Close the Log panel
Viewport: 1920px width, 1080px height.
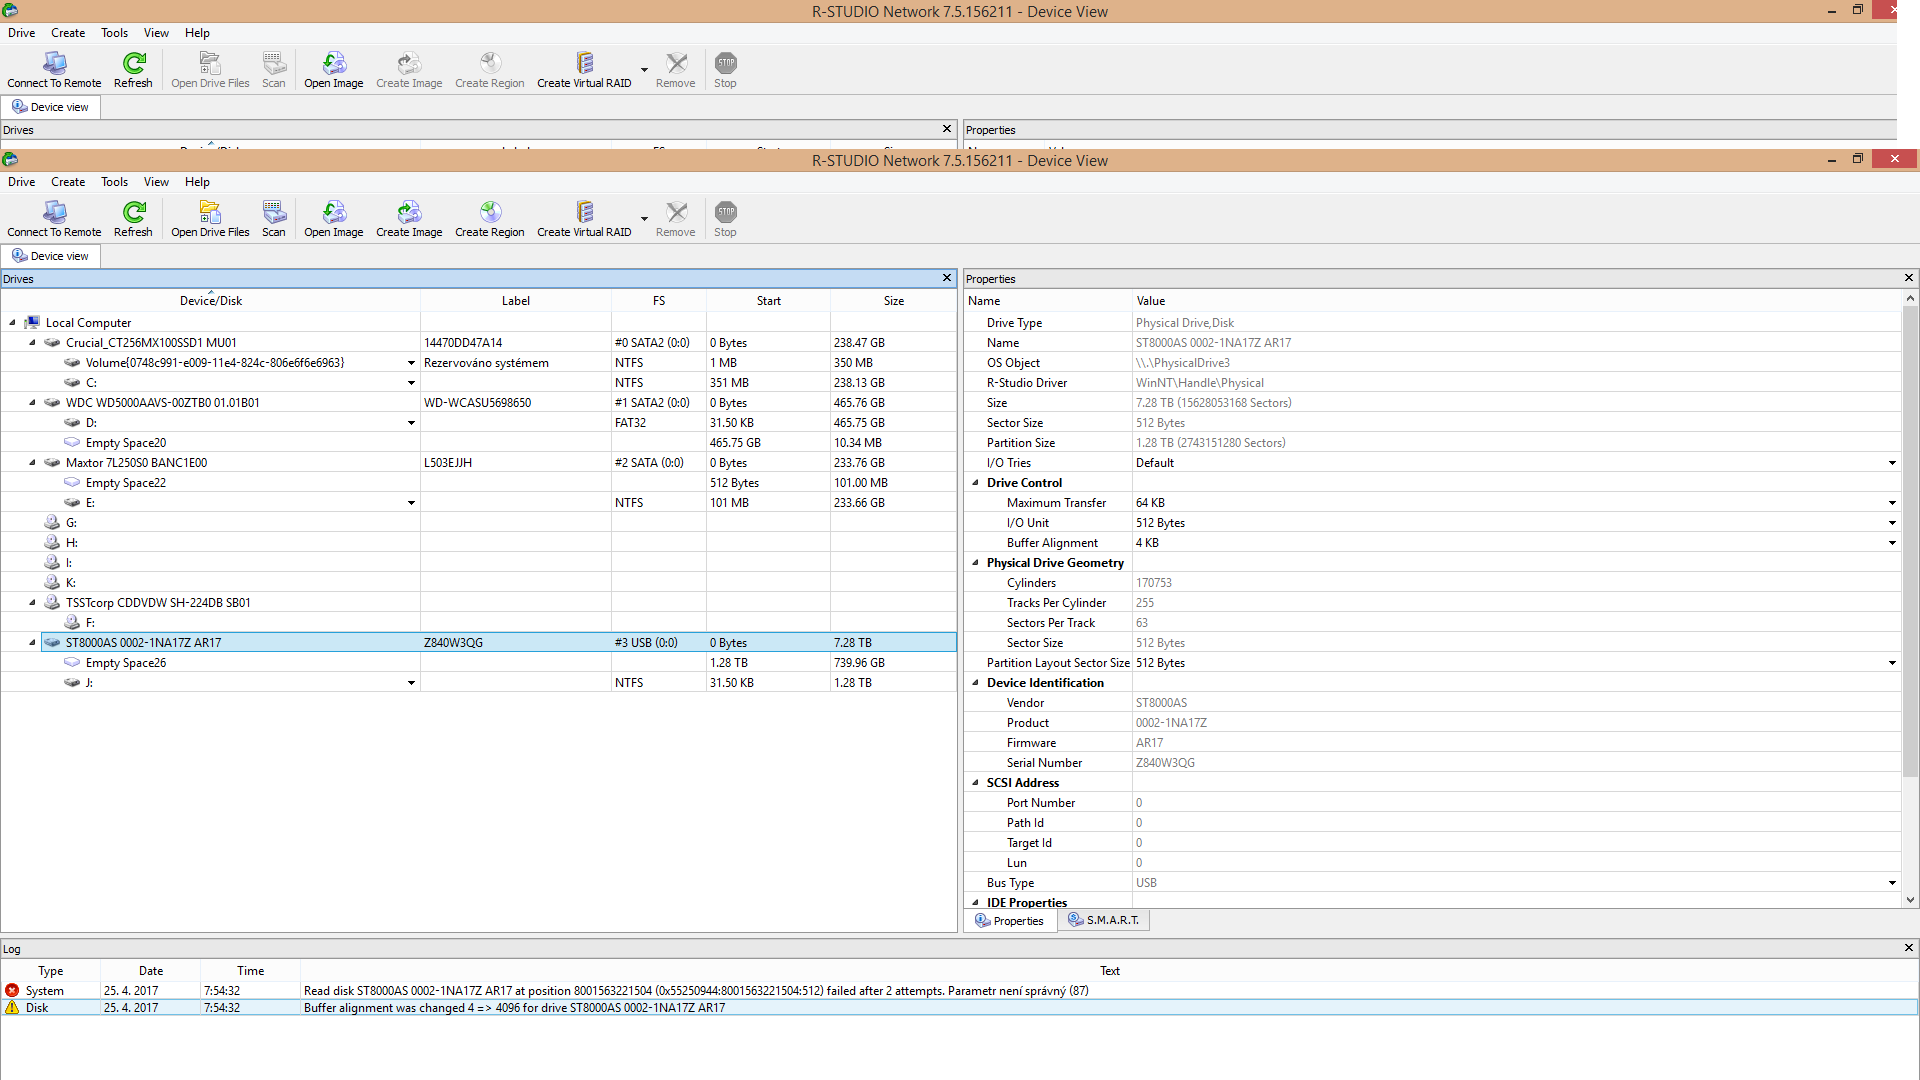coord(1908,948)
